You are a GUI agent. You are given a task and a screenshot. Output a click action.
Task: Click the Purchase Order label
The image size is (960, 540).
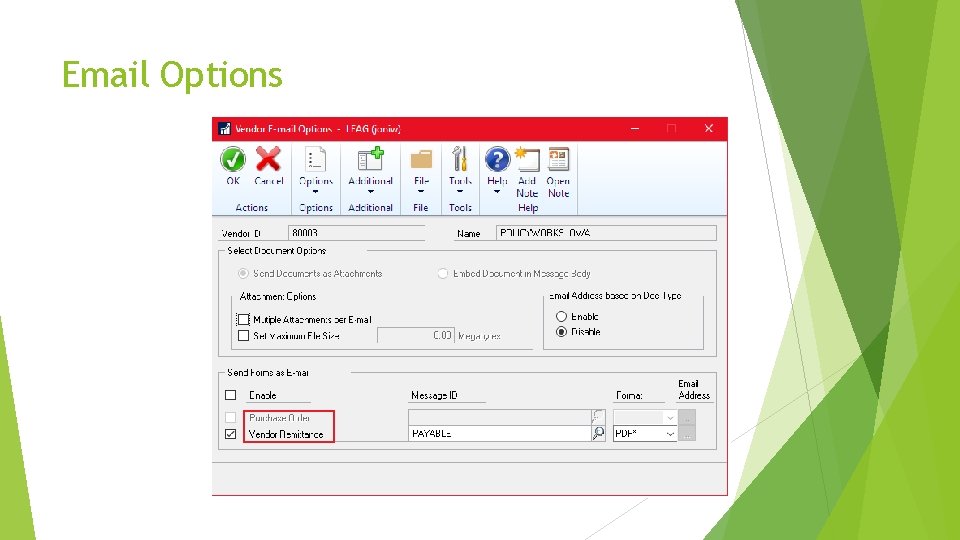tap(279, 418)
